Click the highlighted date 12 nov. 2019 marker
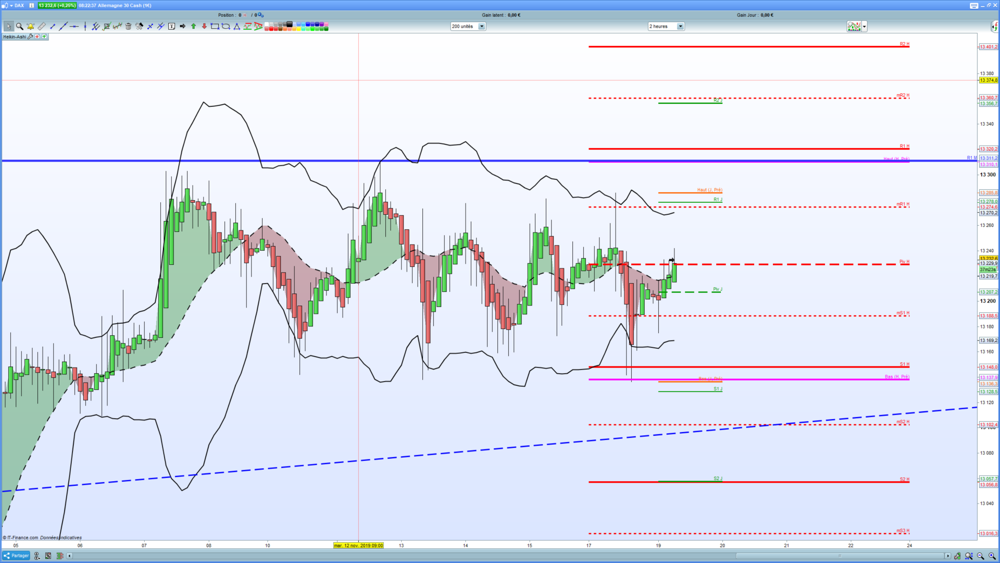 pyautogui.click(x=358, y=545)
